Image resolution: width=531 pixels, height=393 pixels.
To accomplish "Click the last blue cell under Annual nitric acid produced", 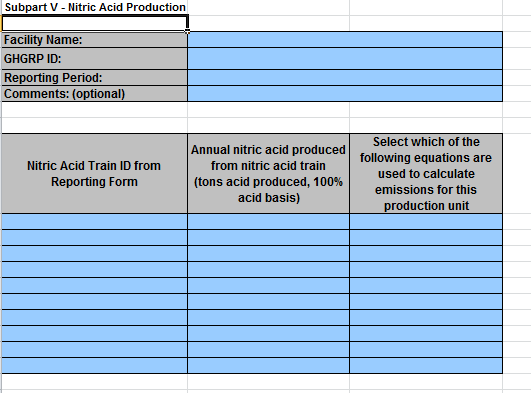I will tap(269, 366).
